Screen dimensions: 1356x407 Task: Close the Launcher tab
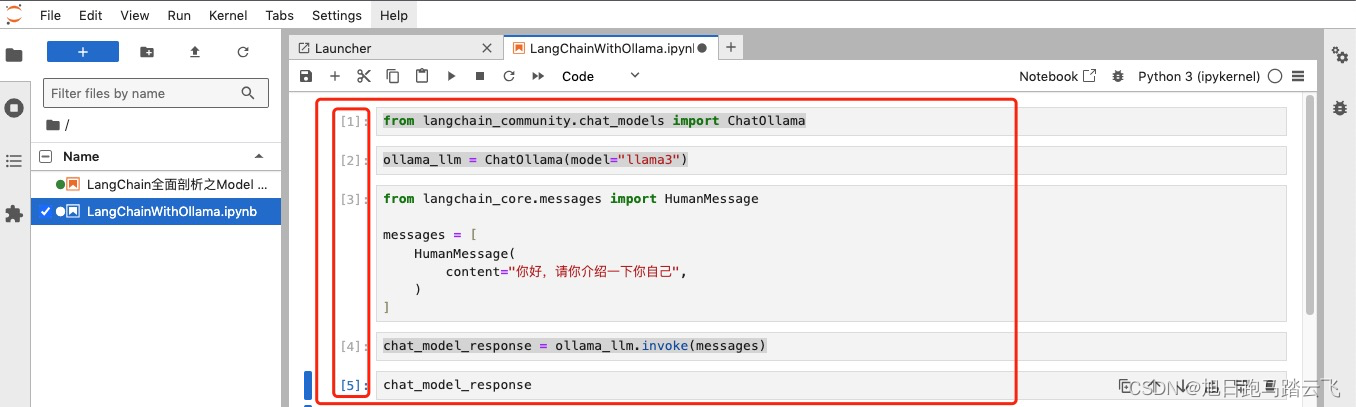(x=487, y=48)
